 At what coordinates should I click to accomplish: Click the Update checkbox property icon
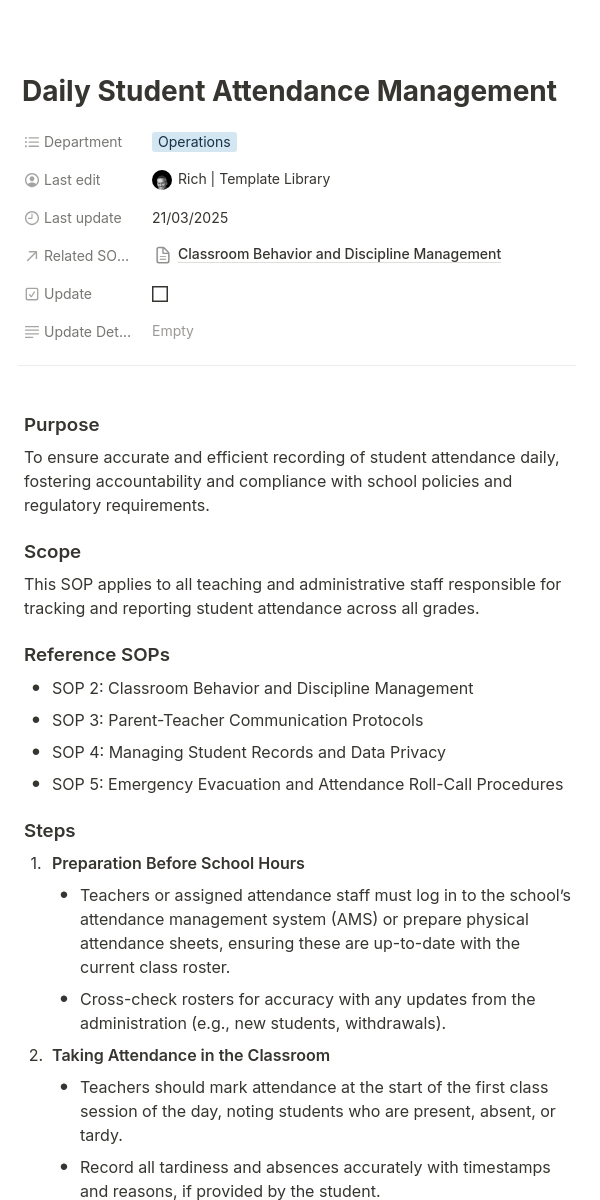[x=32, y=294]
